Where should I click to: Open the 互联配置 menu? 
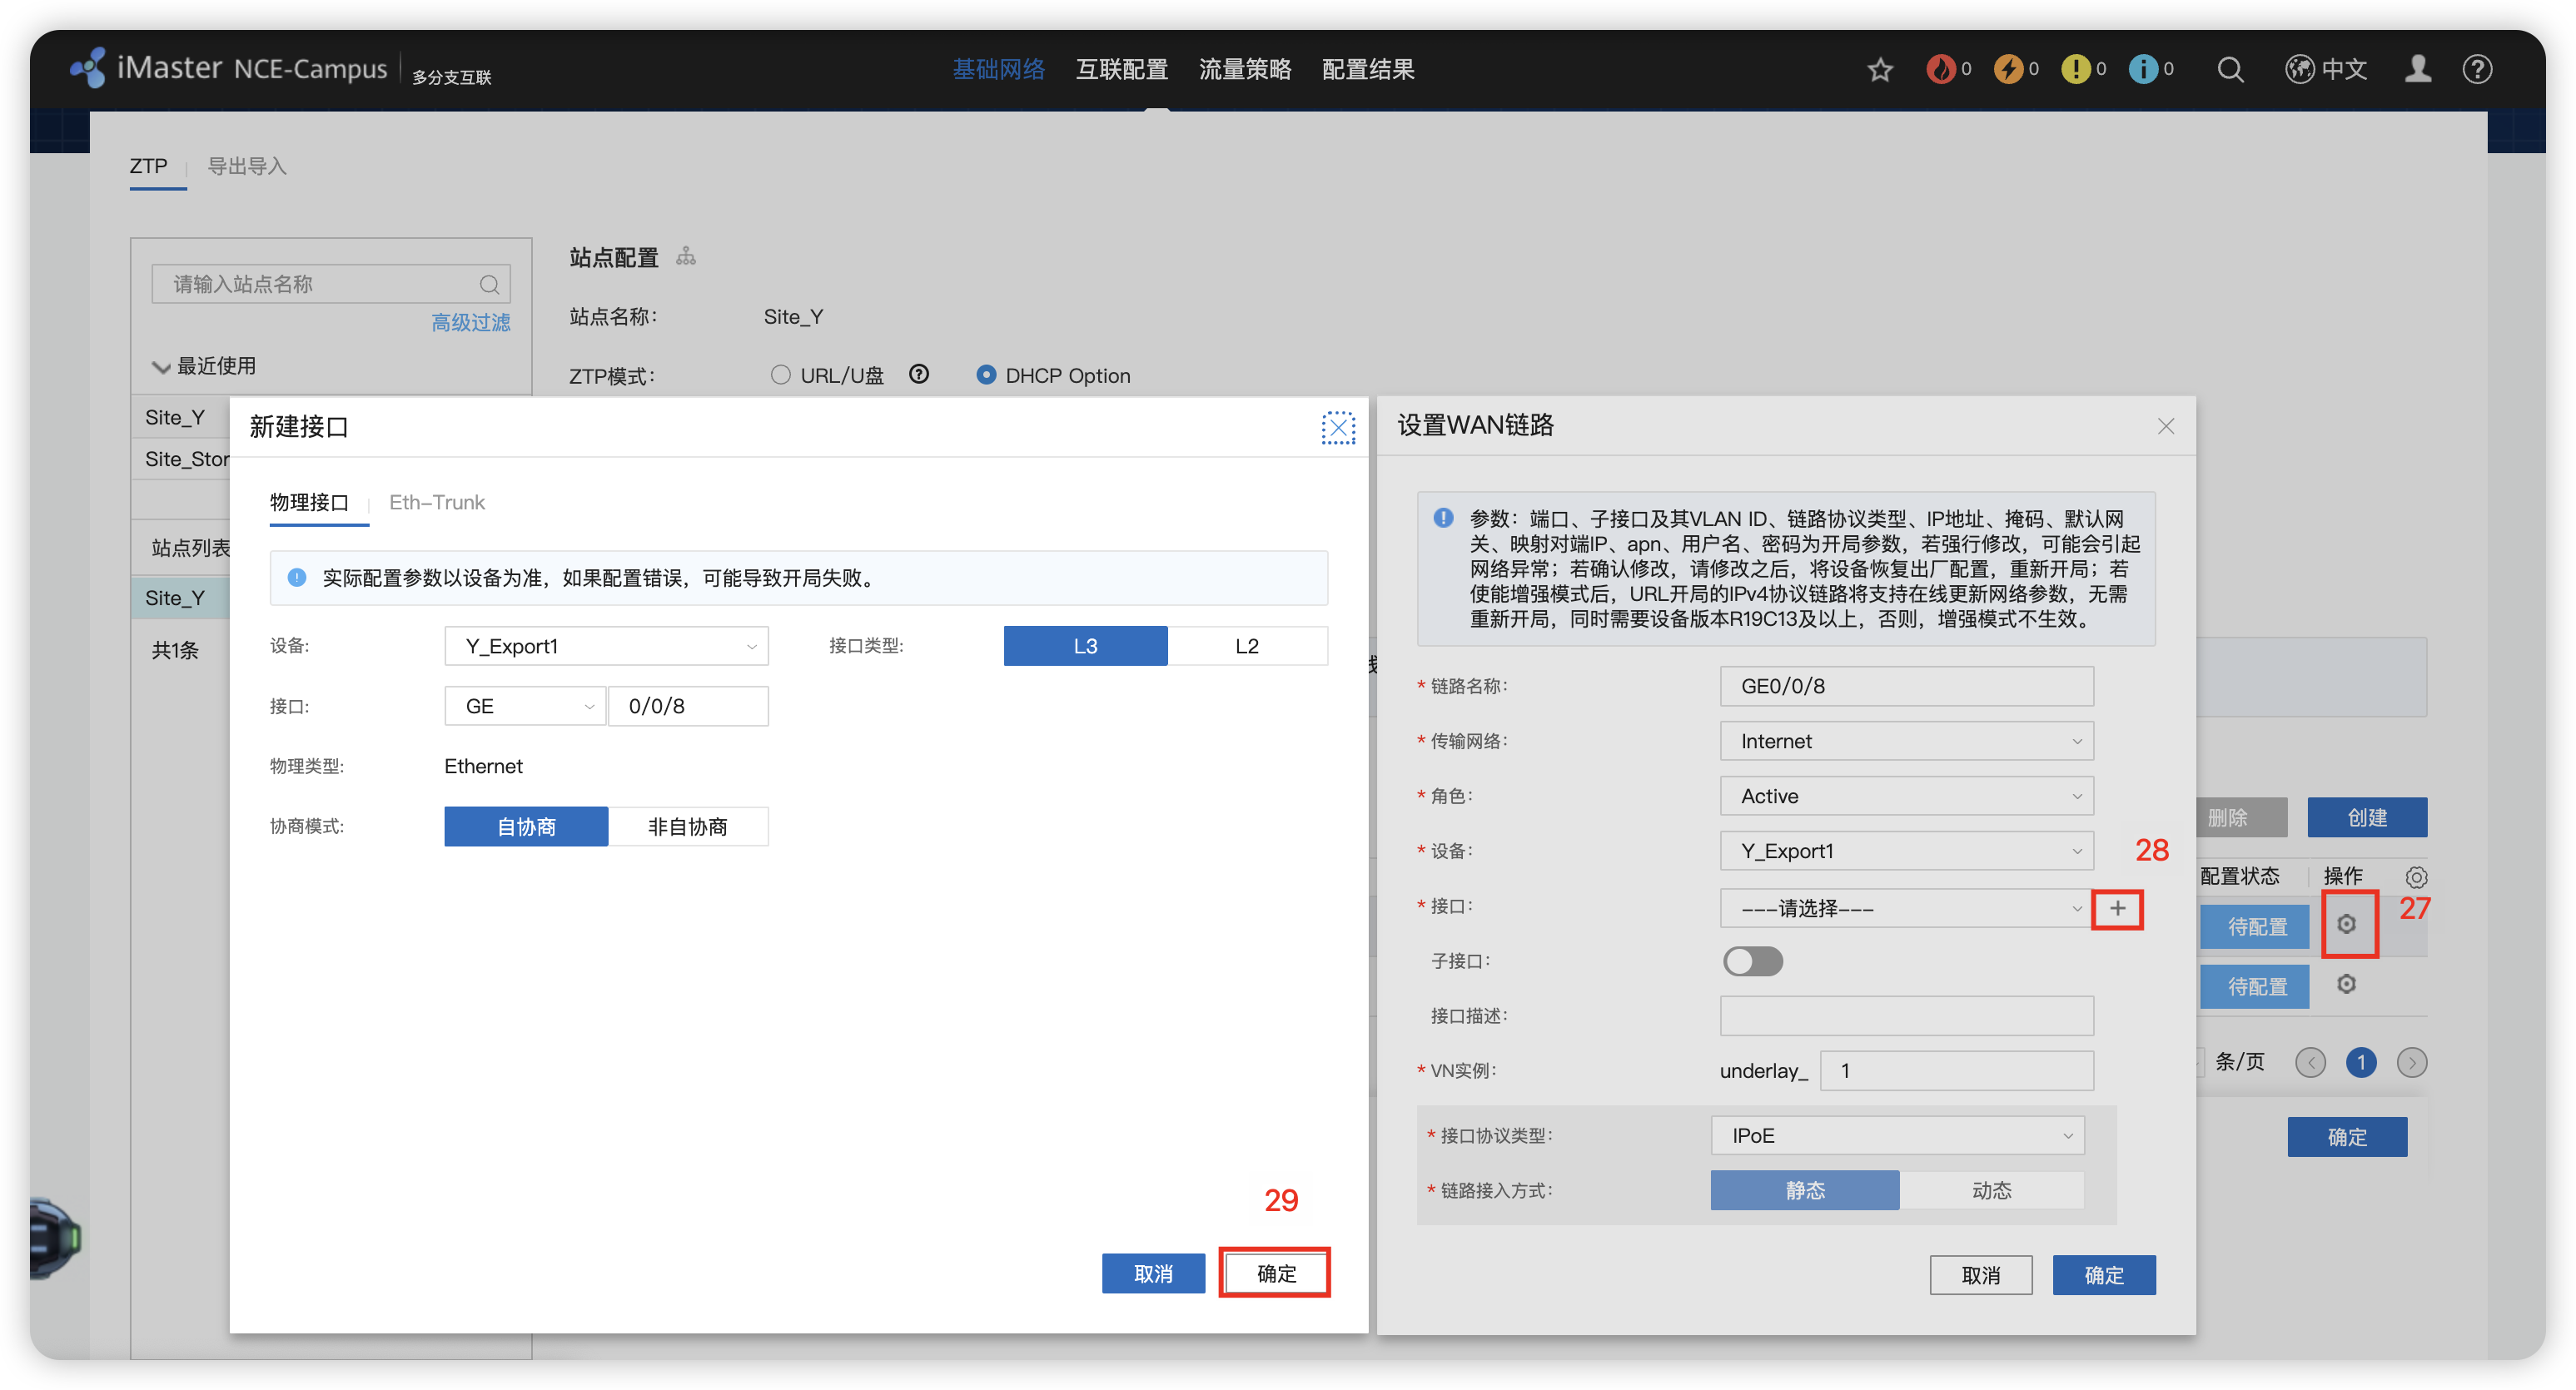[x=1121, y=69]
